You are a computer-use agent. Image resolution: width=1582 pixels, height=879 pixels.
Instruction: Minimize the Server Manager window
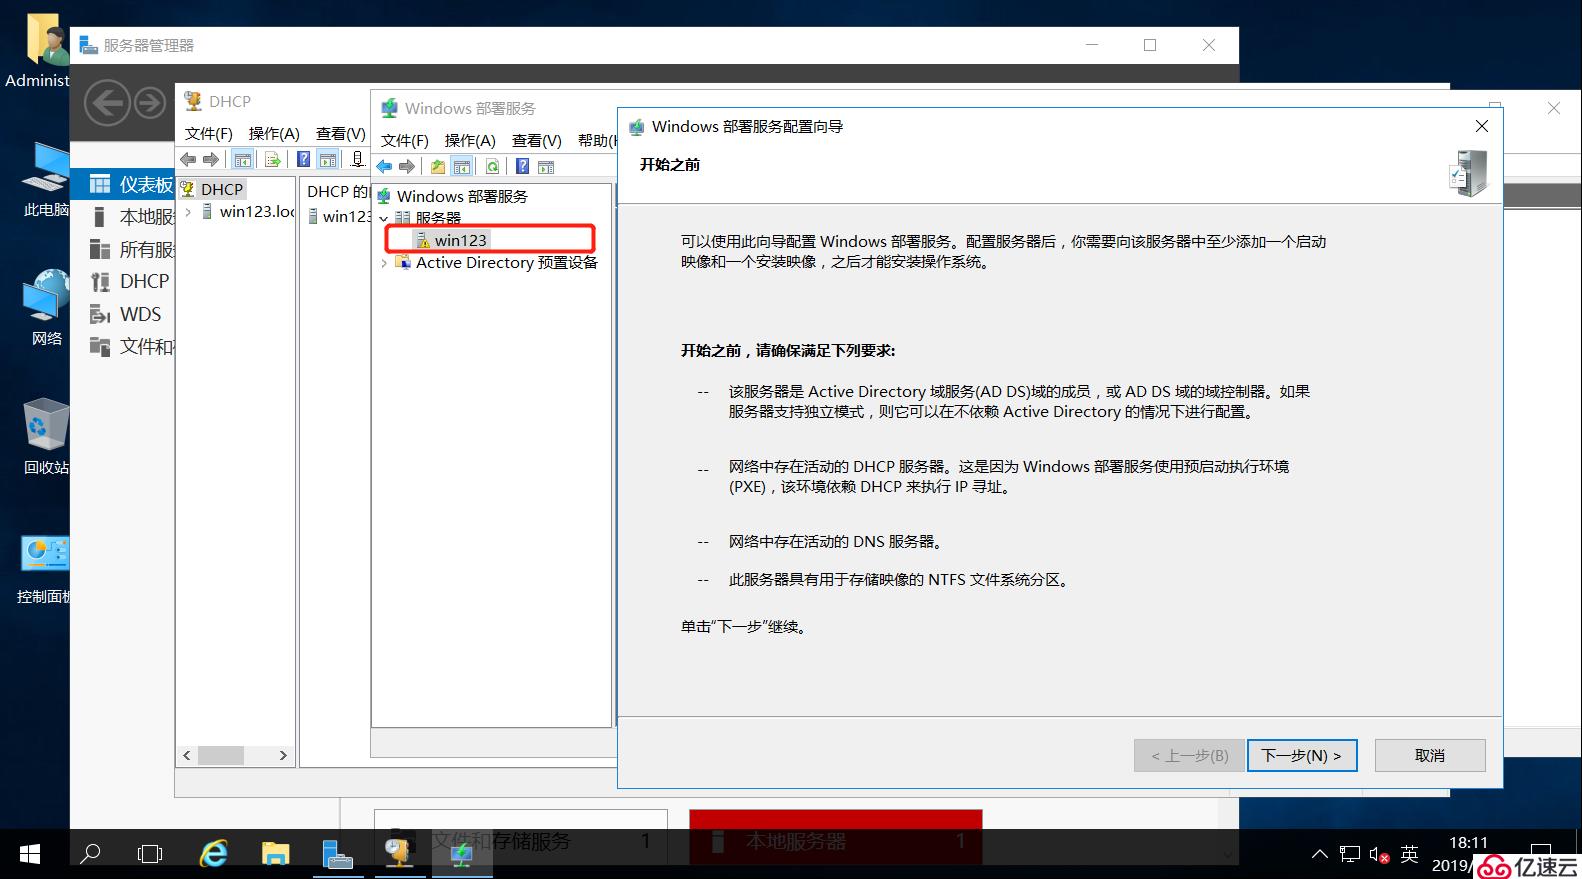[x=1092, y=45]
